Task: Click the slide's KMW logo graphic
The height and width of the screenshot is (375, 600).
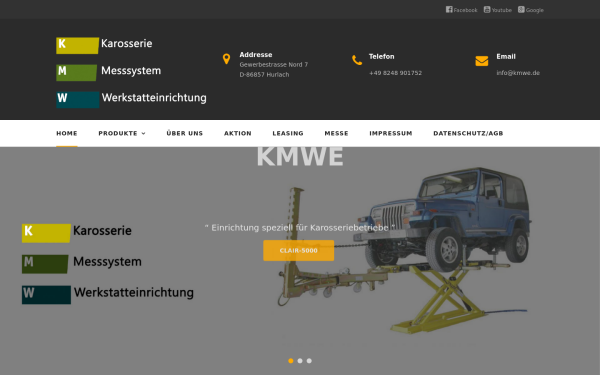Action: (x=108, y=264)
